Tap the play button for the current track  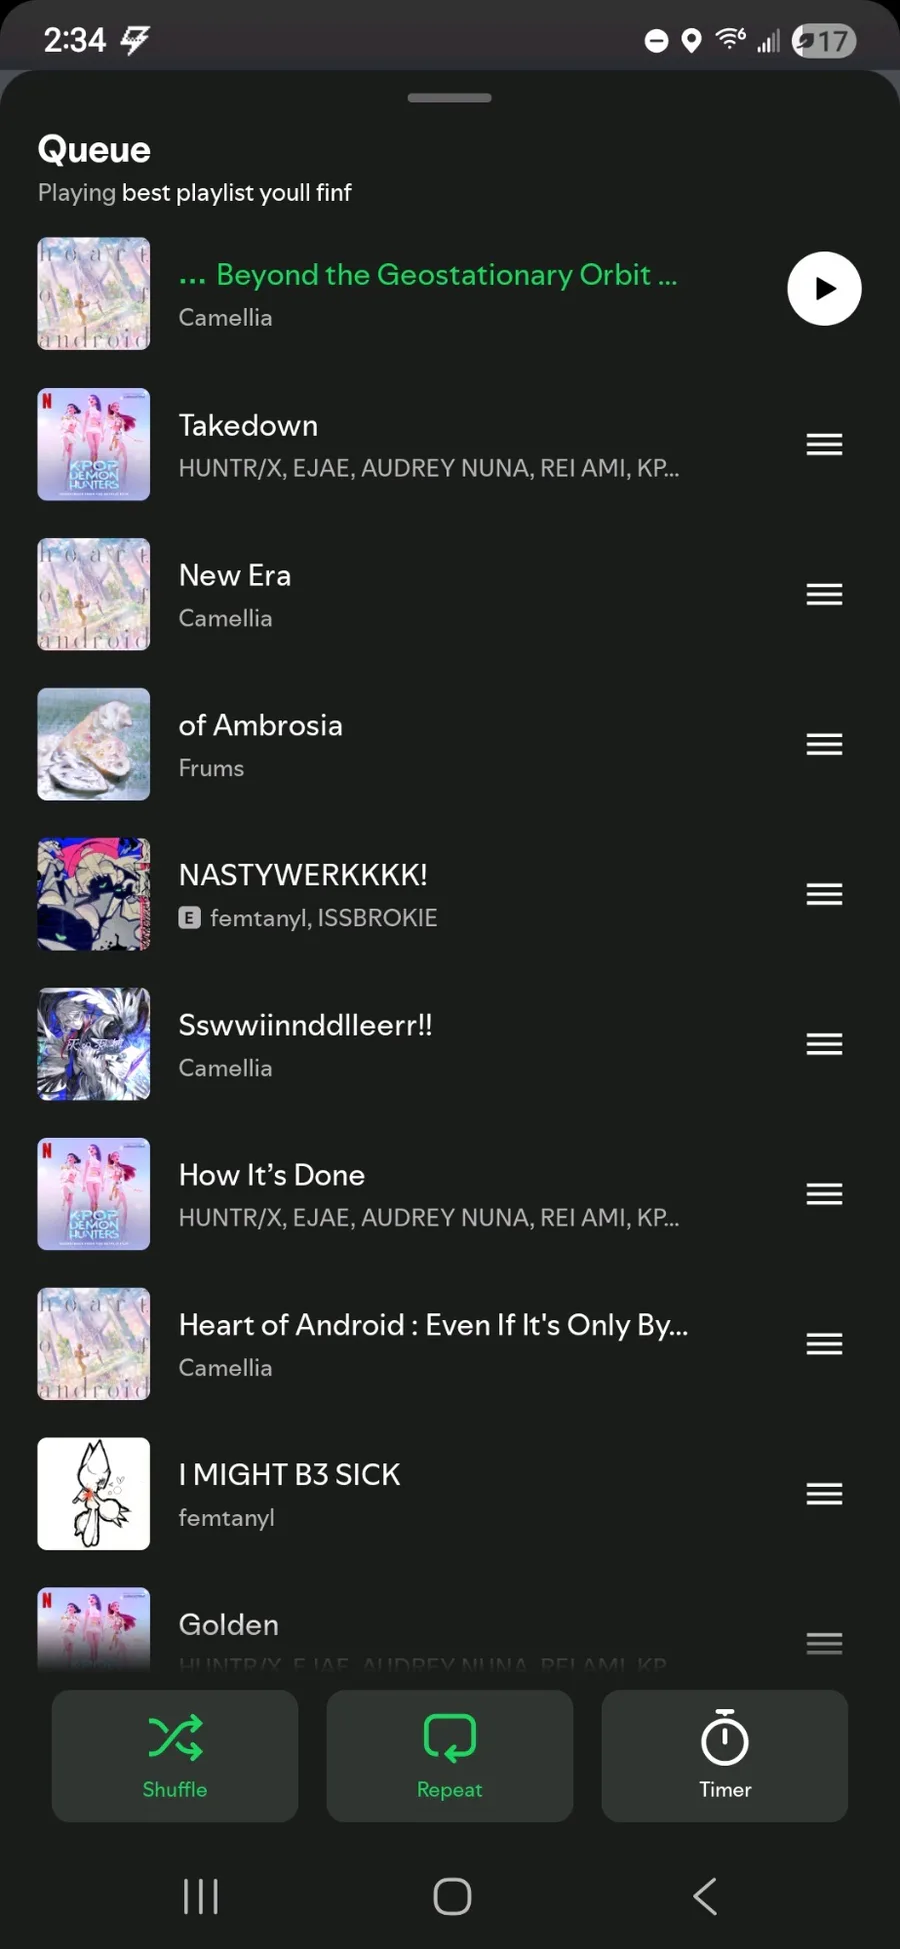click(x=824, y=289)
